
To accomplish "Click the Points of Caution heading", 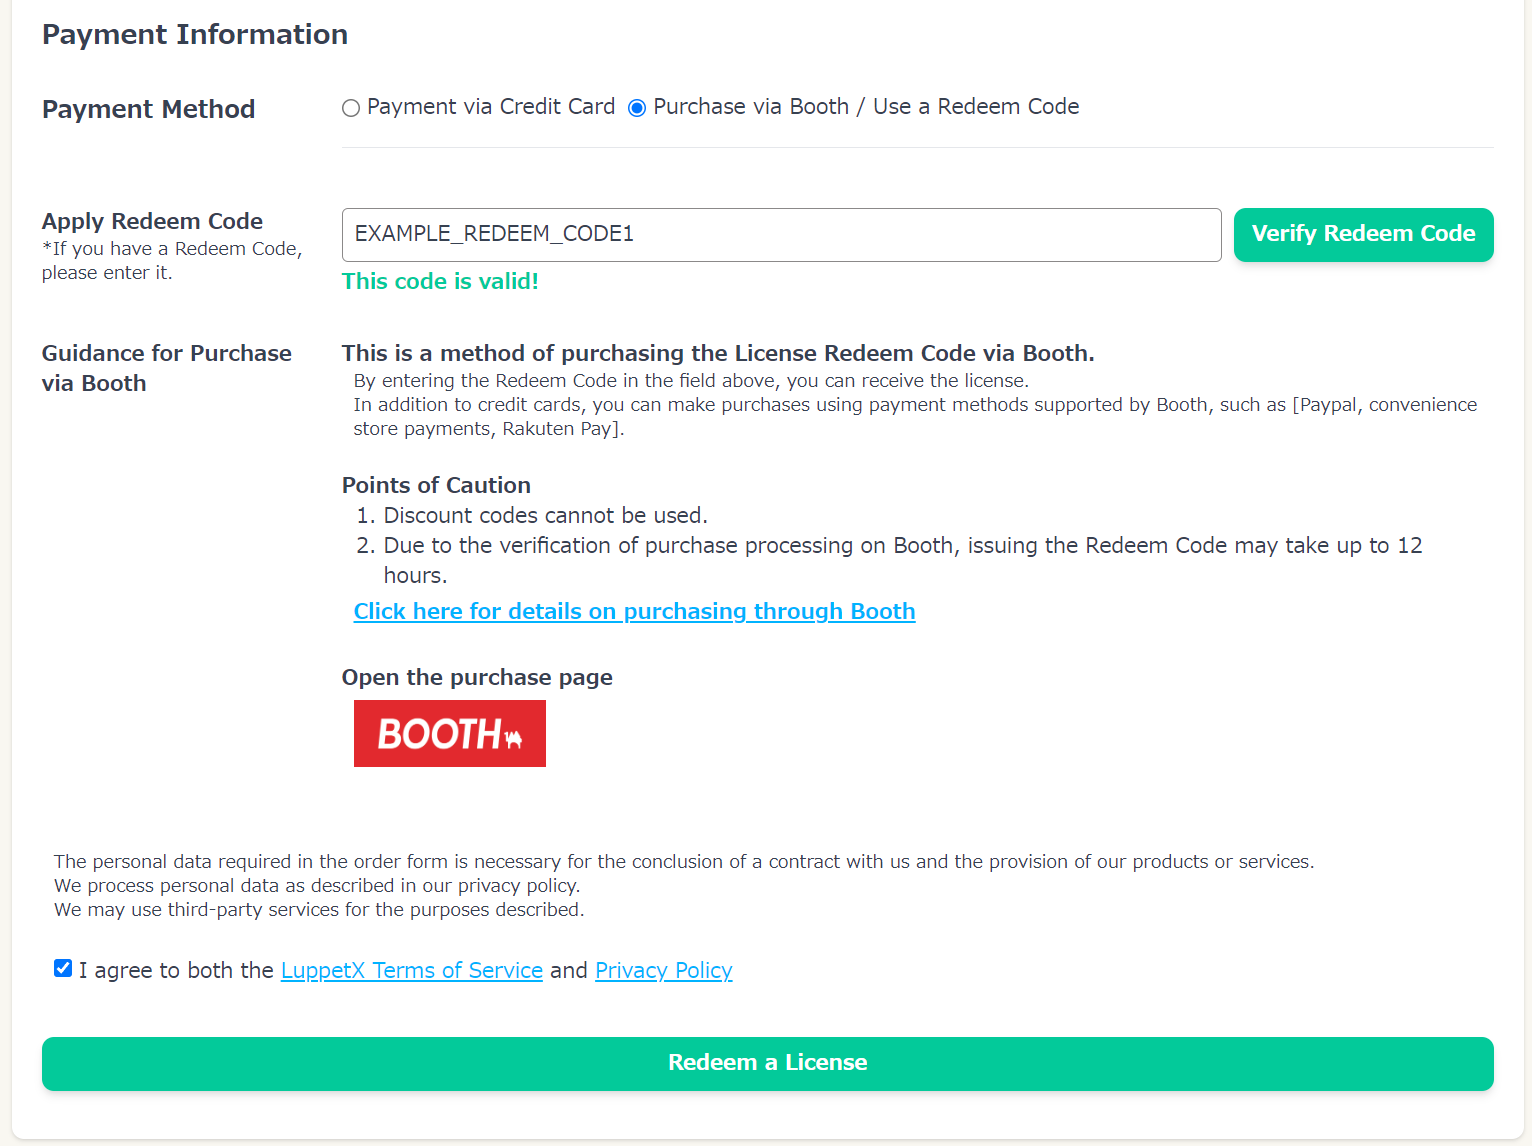I will [436, 485].
